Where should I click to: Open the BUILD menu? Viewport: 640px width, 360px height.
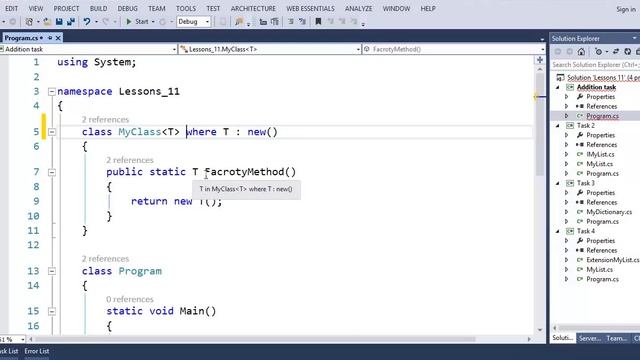tap(98, 9)
